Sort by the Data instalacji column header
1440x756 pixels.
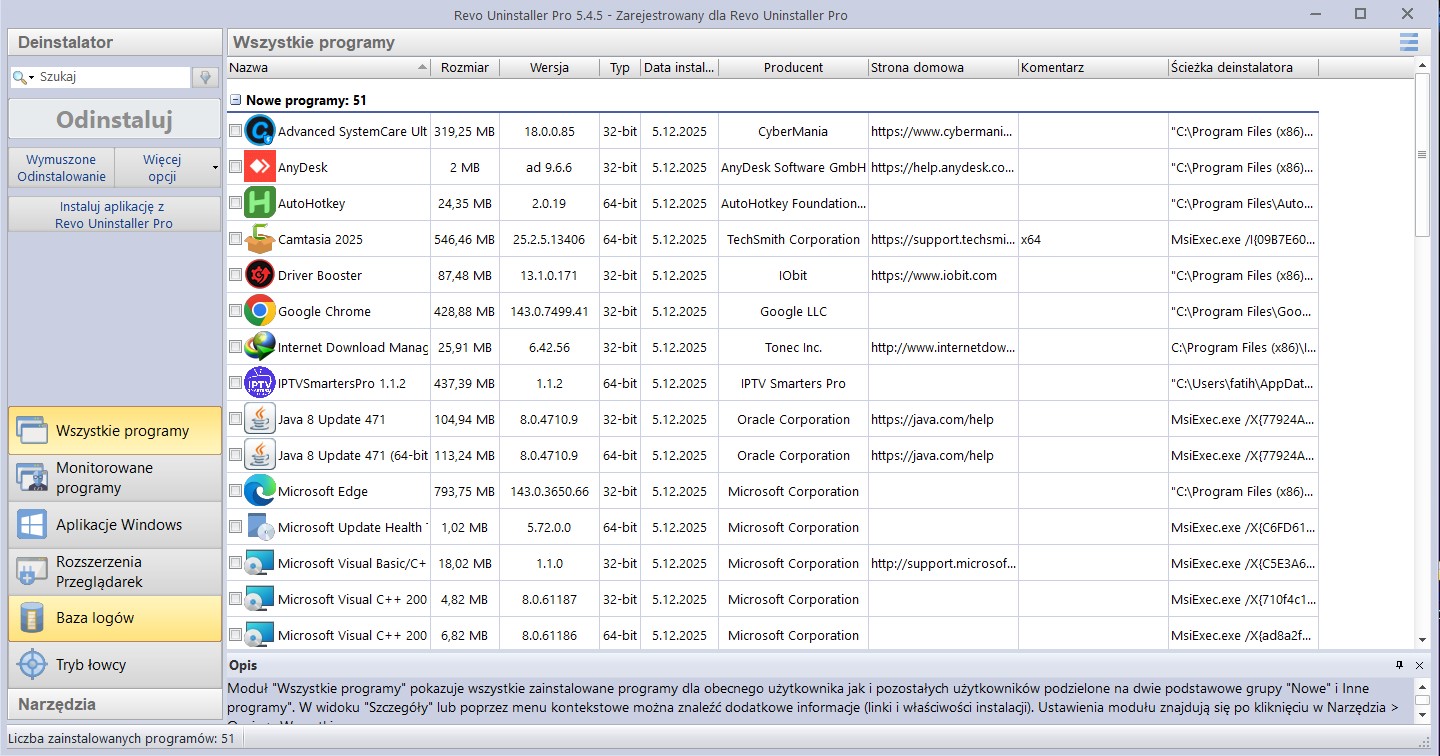tap(679, 67)
